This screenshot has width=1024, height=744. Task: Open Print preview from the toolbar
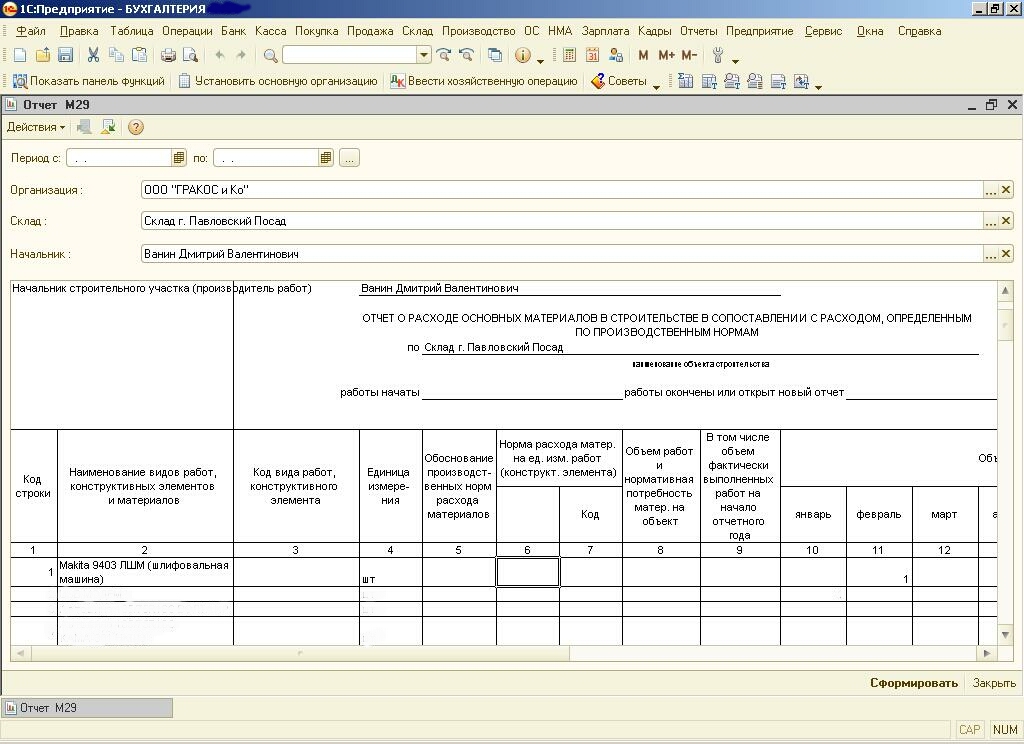pos(190,56)
